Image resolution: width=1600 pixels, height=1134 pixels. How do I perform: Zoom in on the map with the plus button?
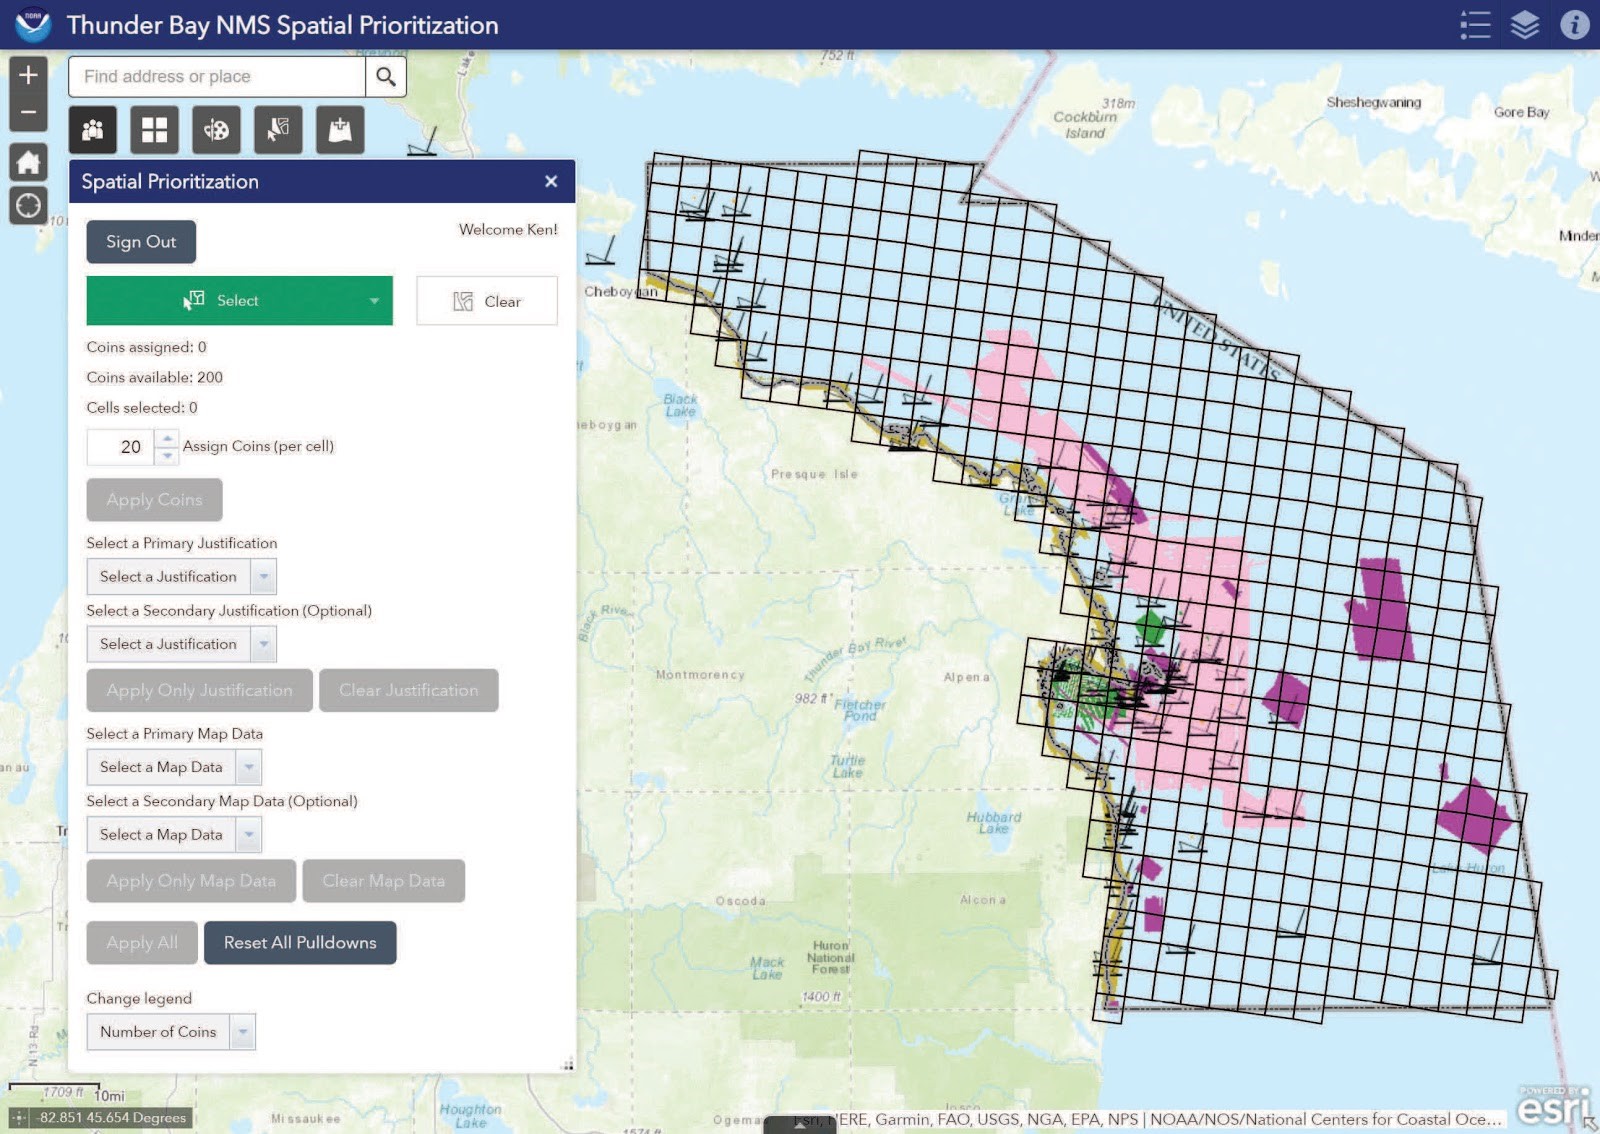pos(28,75)
